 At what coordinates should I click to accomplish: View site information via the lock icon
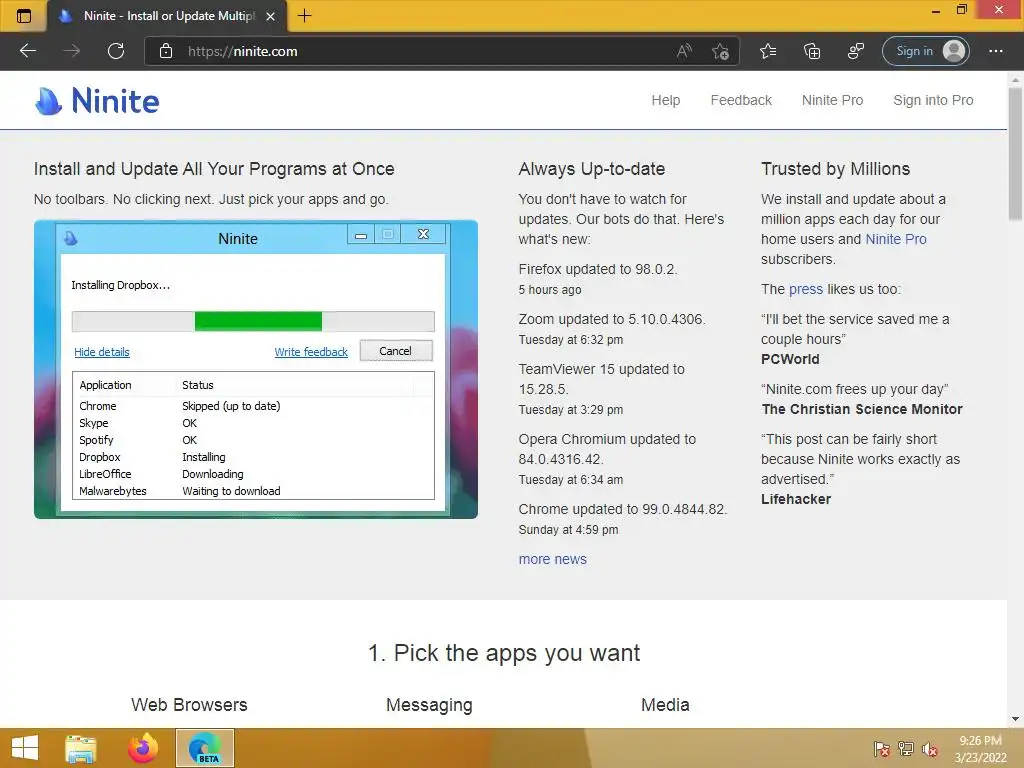point(166,51)
